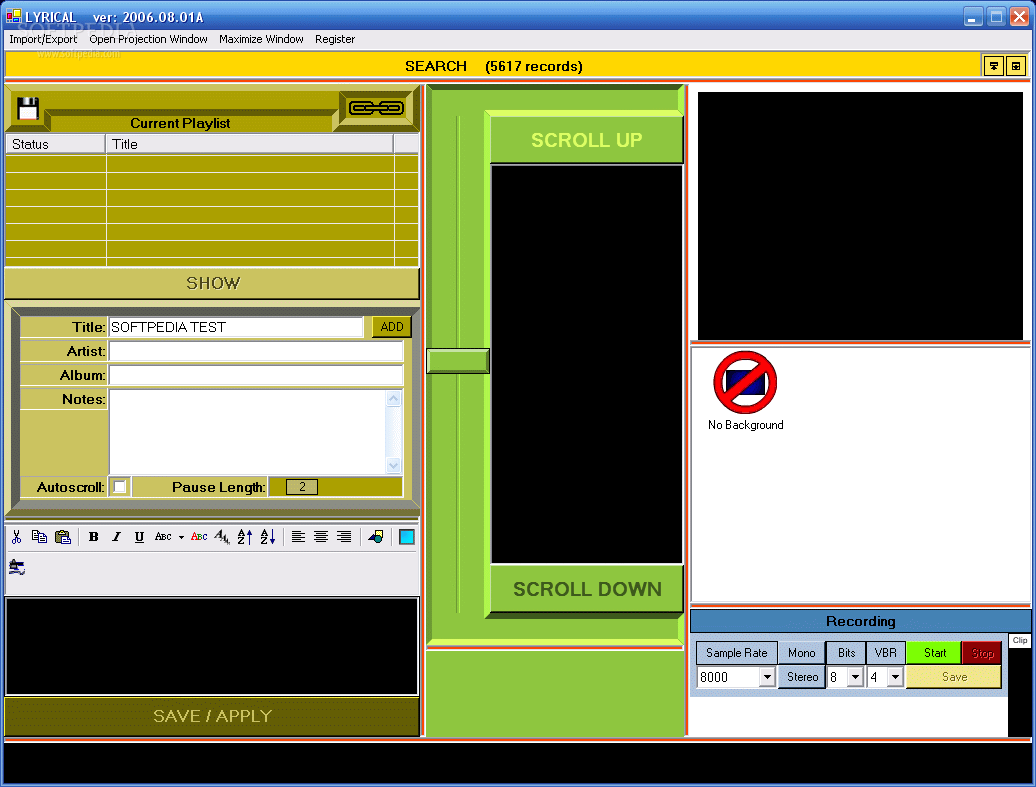
Task: Click the SCROLL UP button
Action: click(586, 139)
